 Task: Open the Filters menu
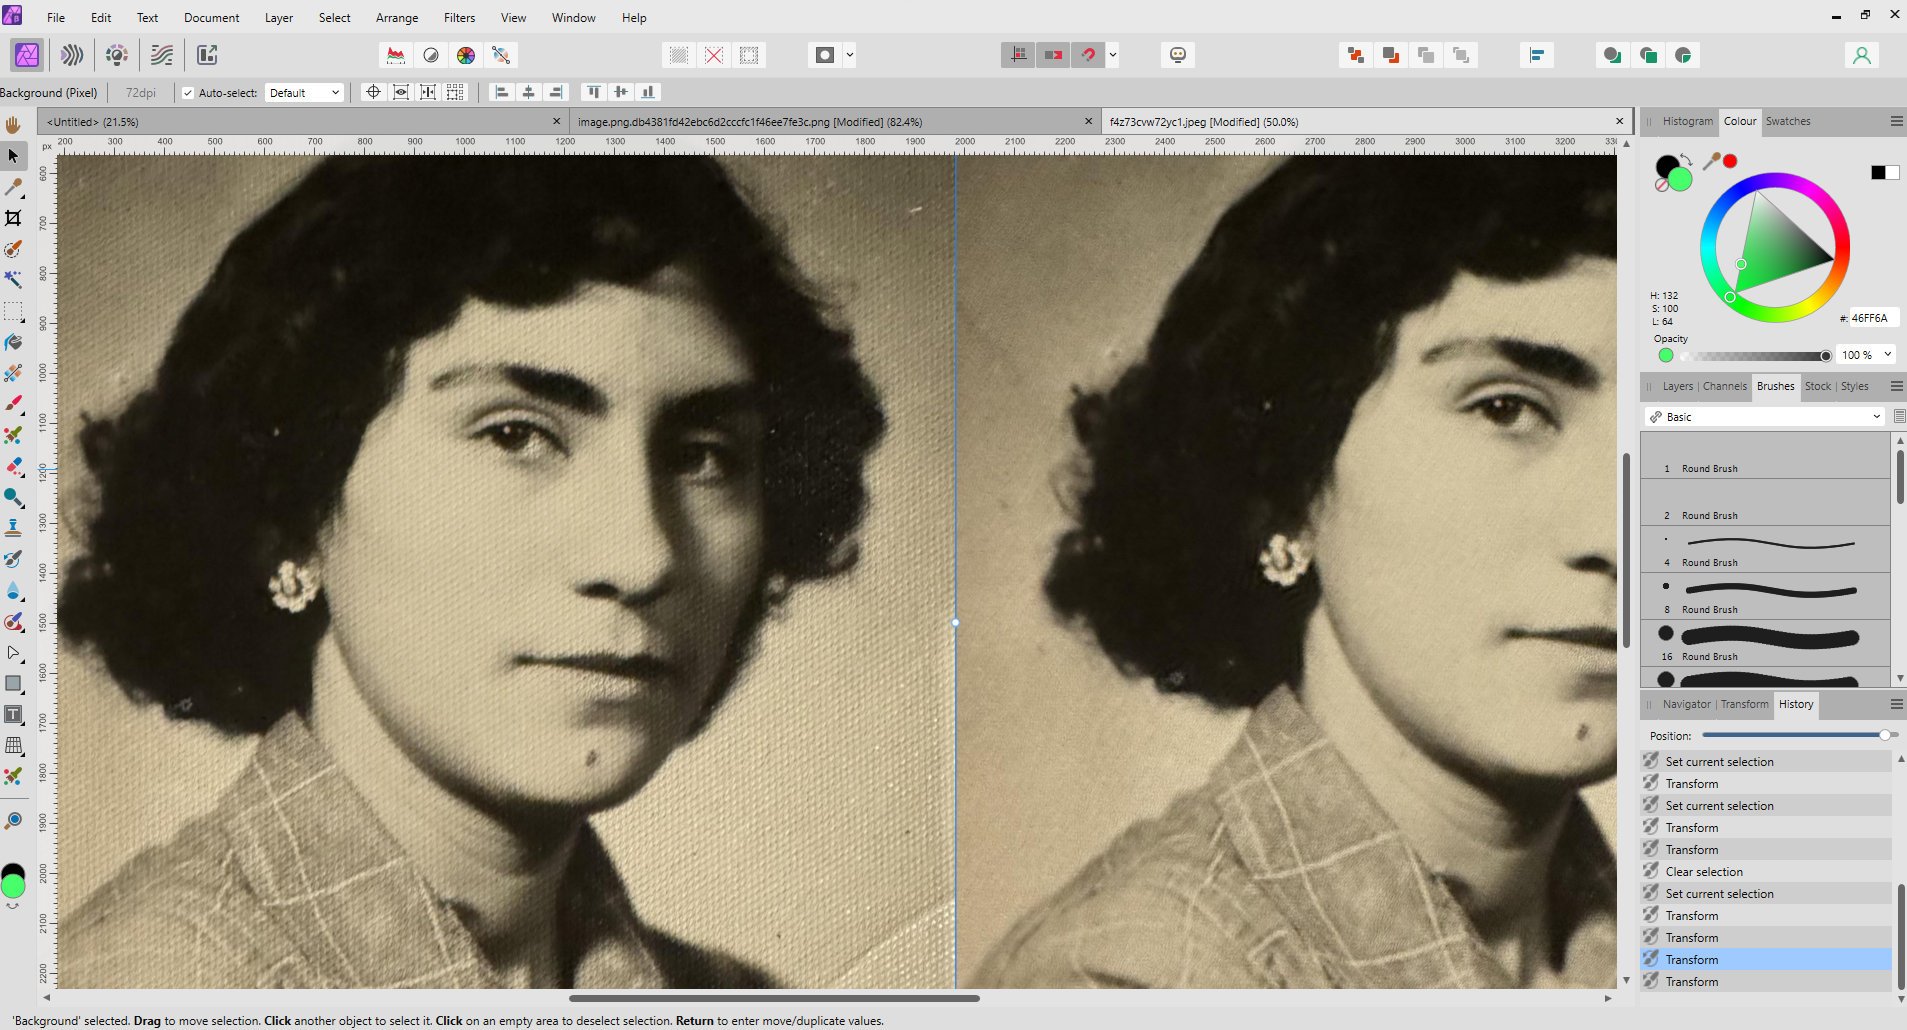pos(458,17)
